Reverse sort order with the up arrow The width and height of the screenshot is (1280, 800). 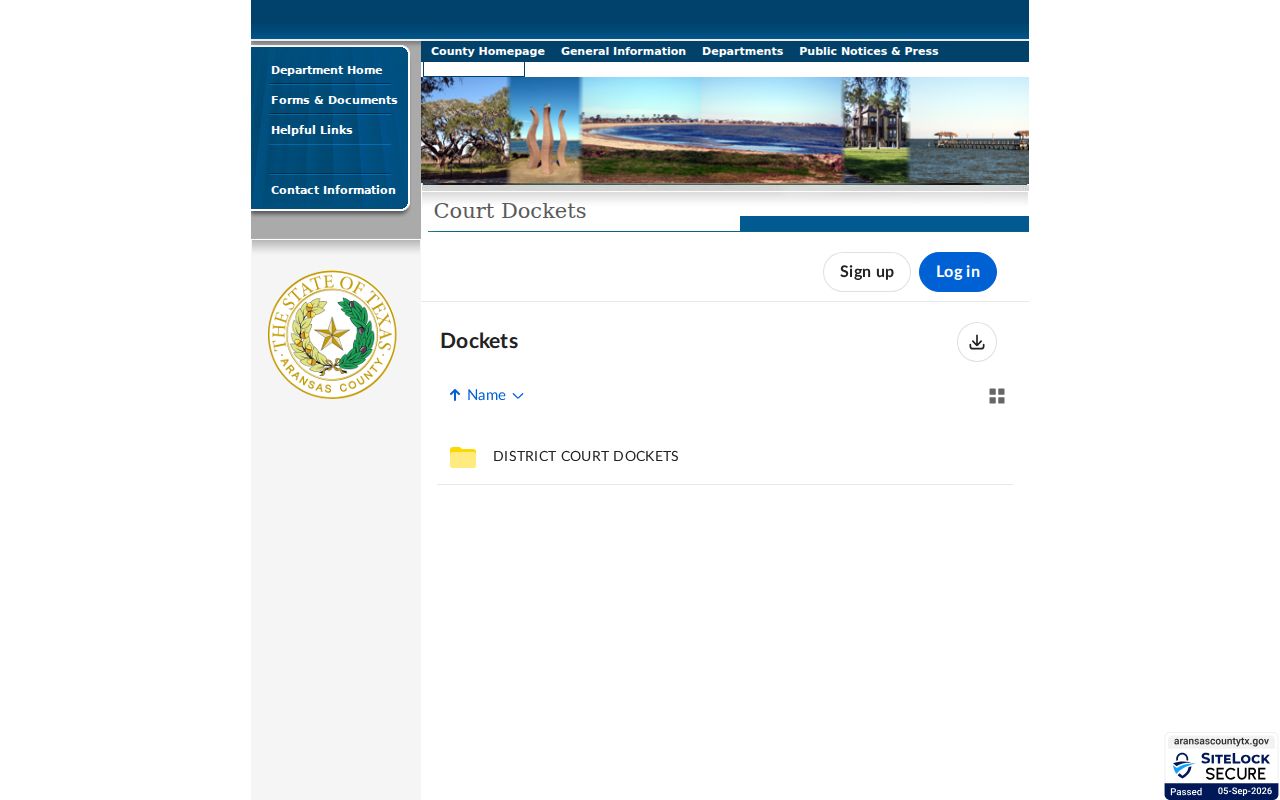(x=455, y=395)
